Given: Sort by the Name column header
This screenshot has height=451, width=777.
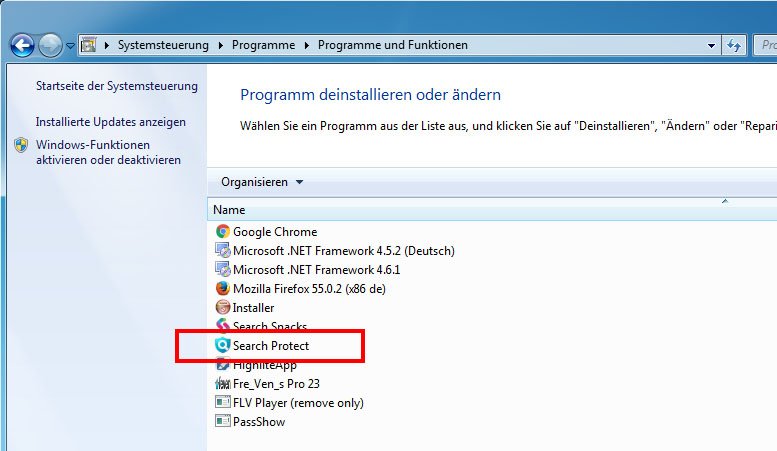Looking at the screenshot, I should 492,210.
